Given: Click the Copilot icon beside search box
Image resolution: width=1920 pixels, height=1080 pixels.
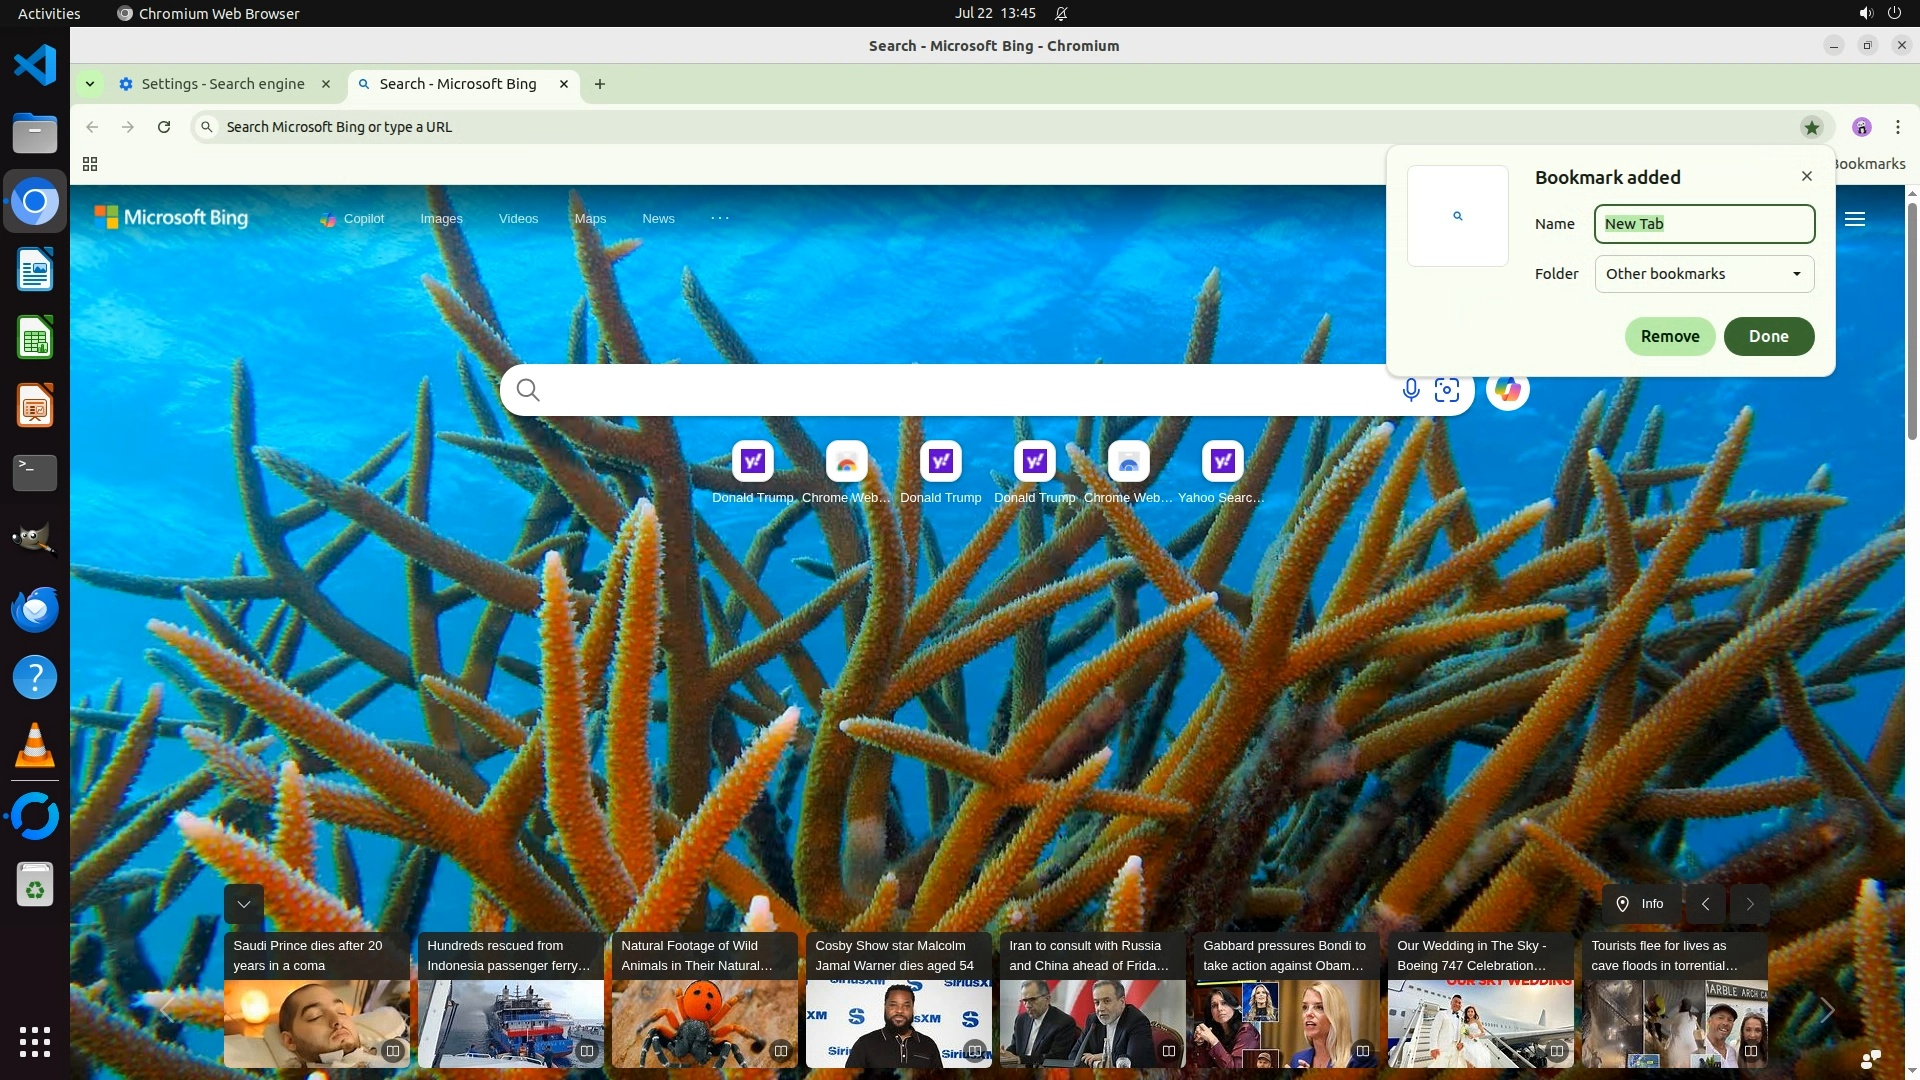Looking at the screenshot, I should coord(1507,390).
